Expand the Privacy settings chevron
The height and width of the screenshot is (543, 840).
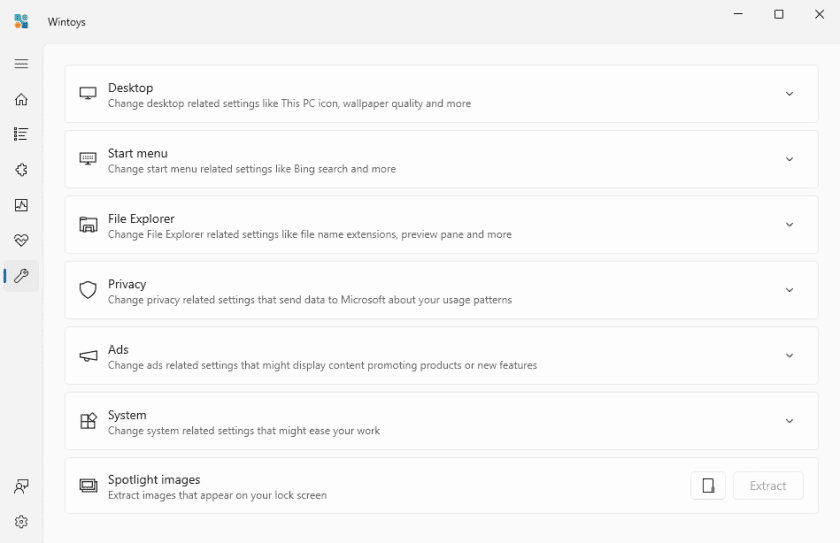789,291
